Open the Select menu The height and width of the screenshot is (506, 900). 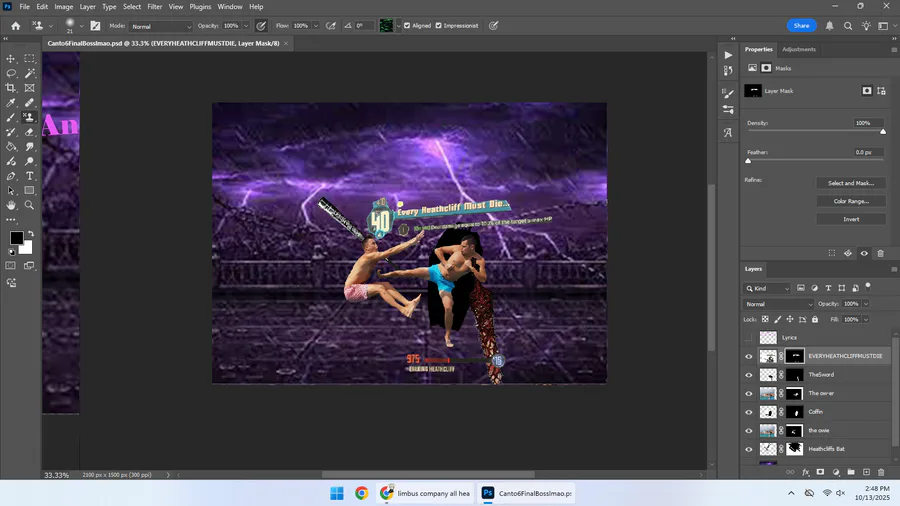click(132, 7)
